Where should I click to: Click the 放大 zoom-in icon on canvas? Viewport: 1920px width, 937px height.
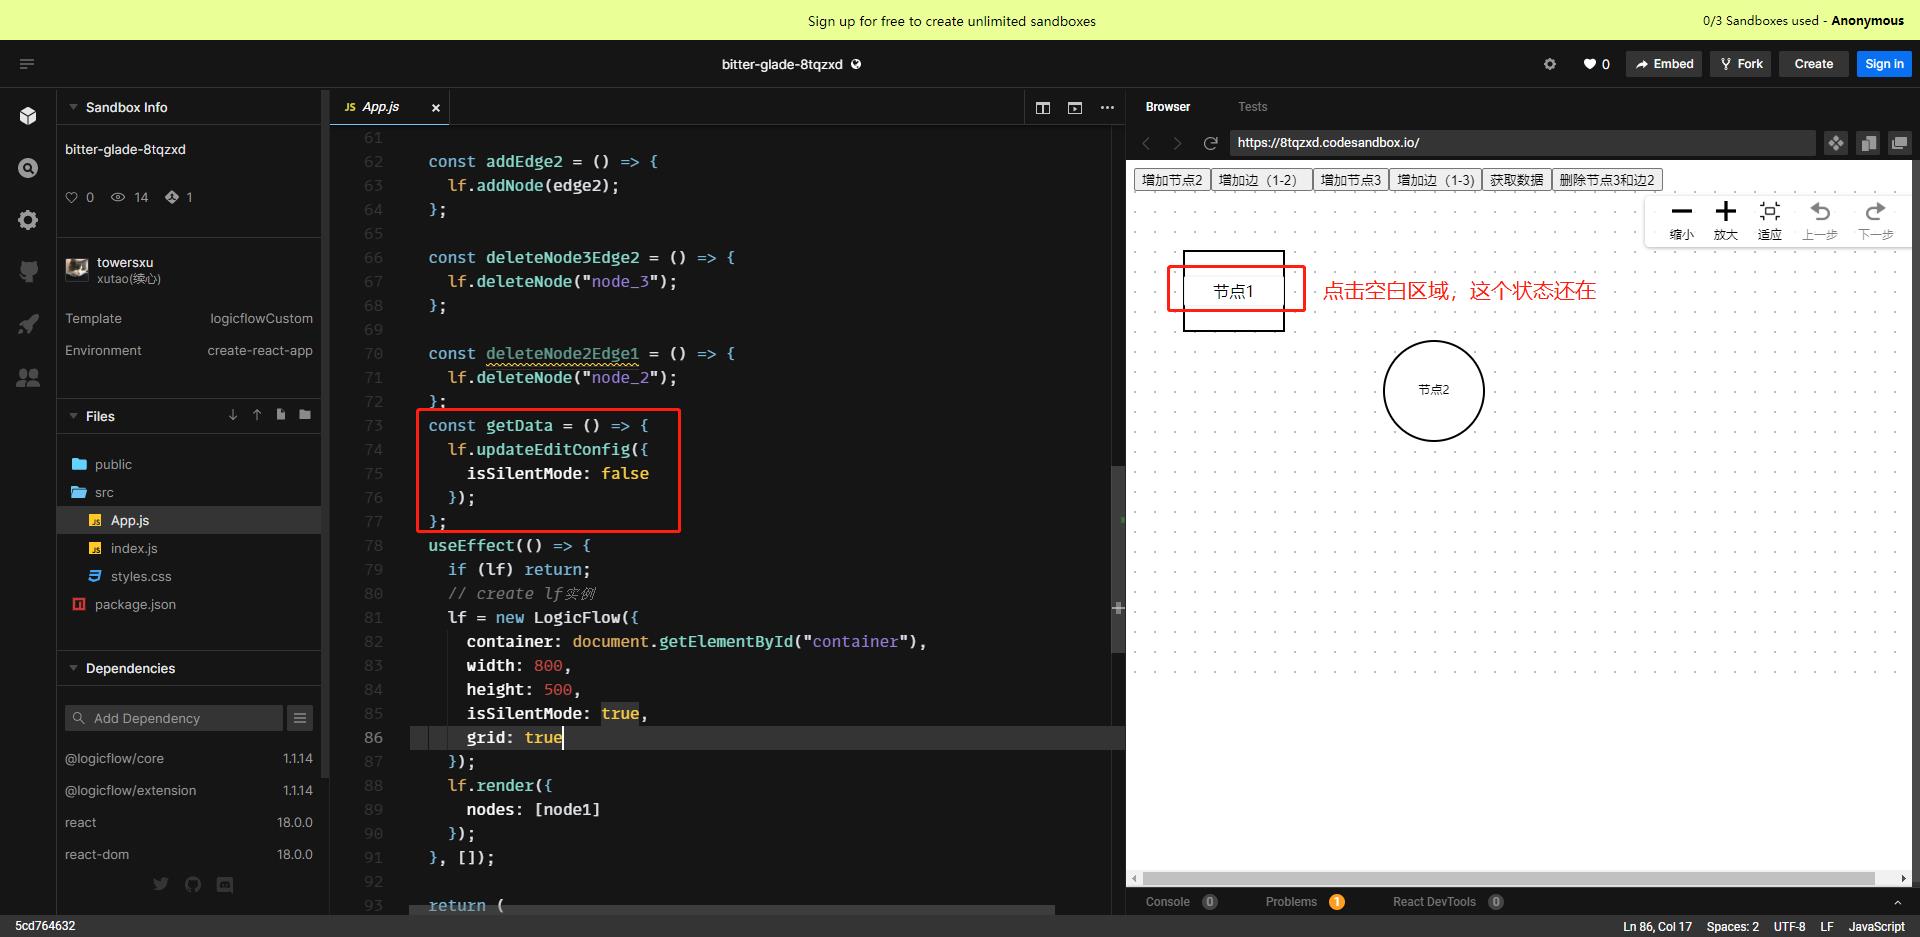[1727, 211]
